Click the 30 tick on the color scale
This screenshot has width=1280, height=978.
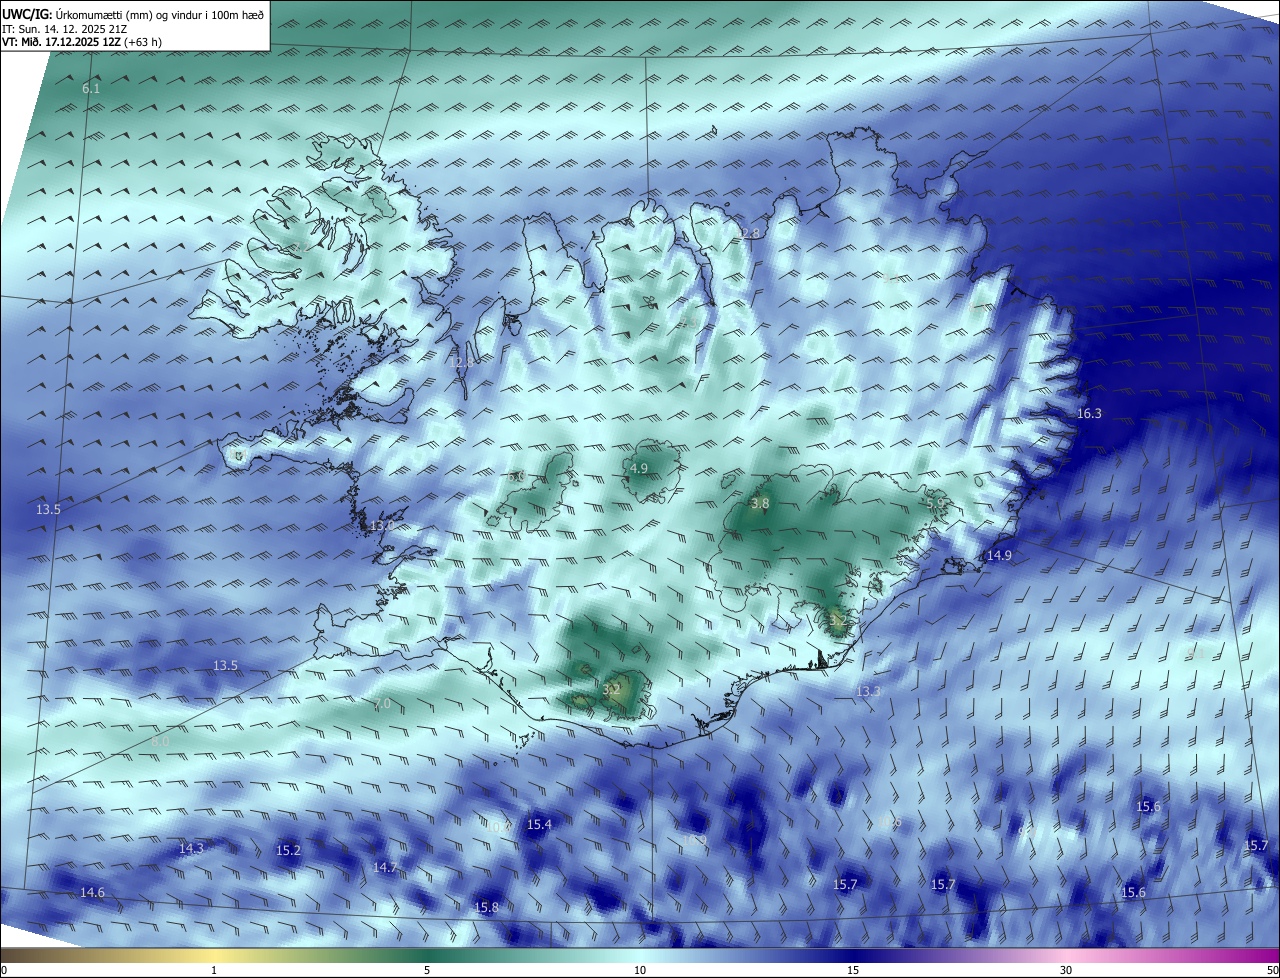point(1066,971)
